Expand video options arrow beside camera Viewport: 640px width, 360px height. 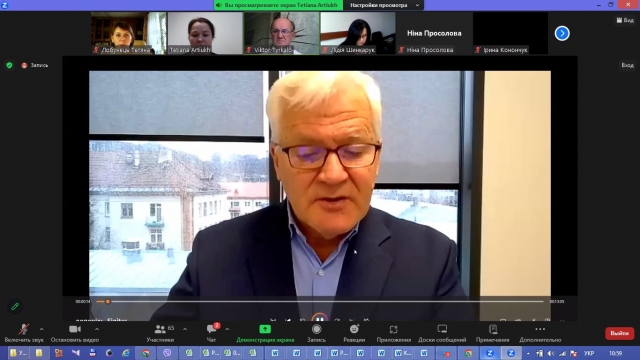(97, 329)
